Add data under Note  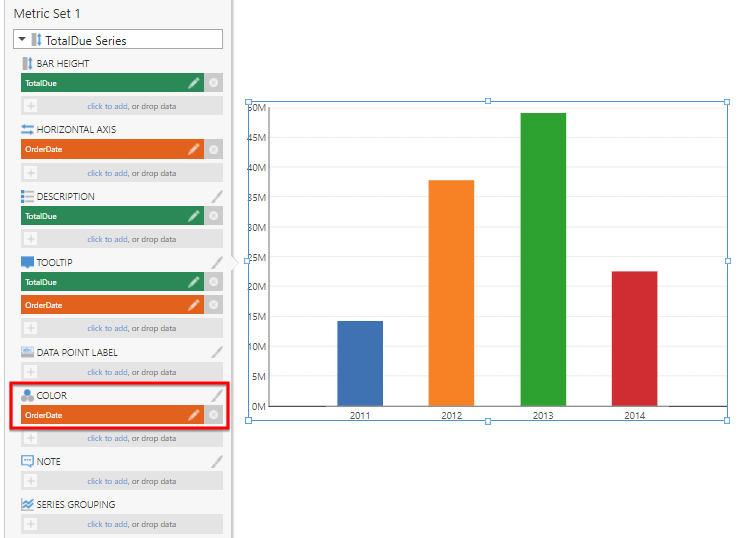(x=122, y=481)
